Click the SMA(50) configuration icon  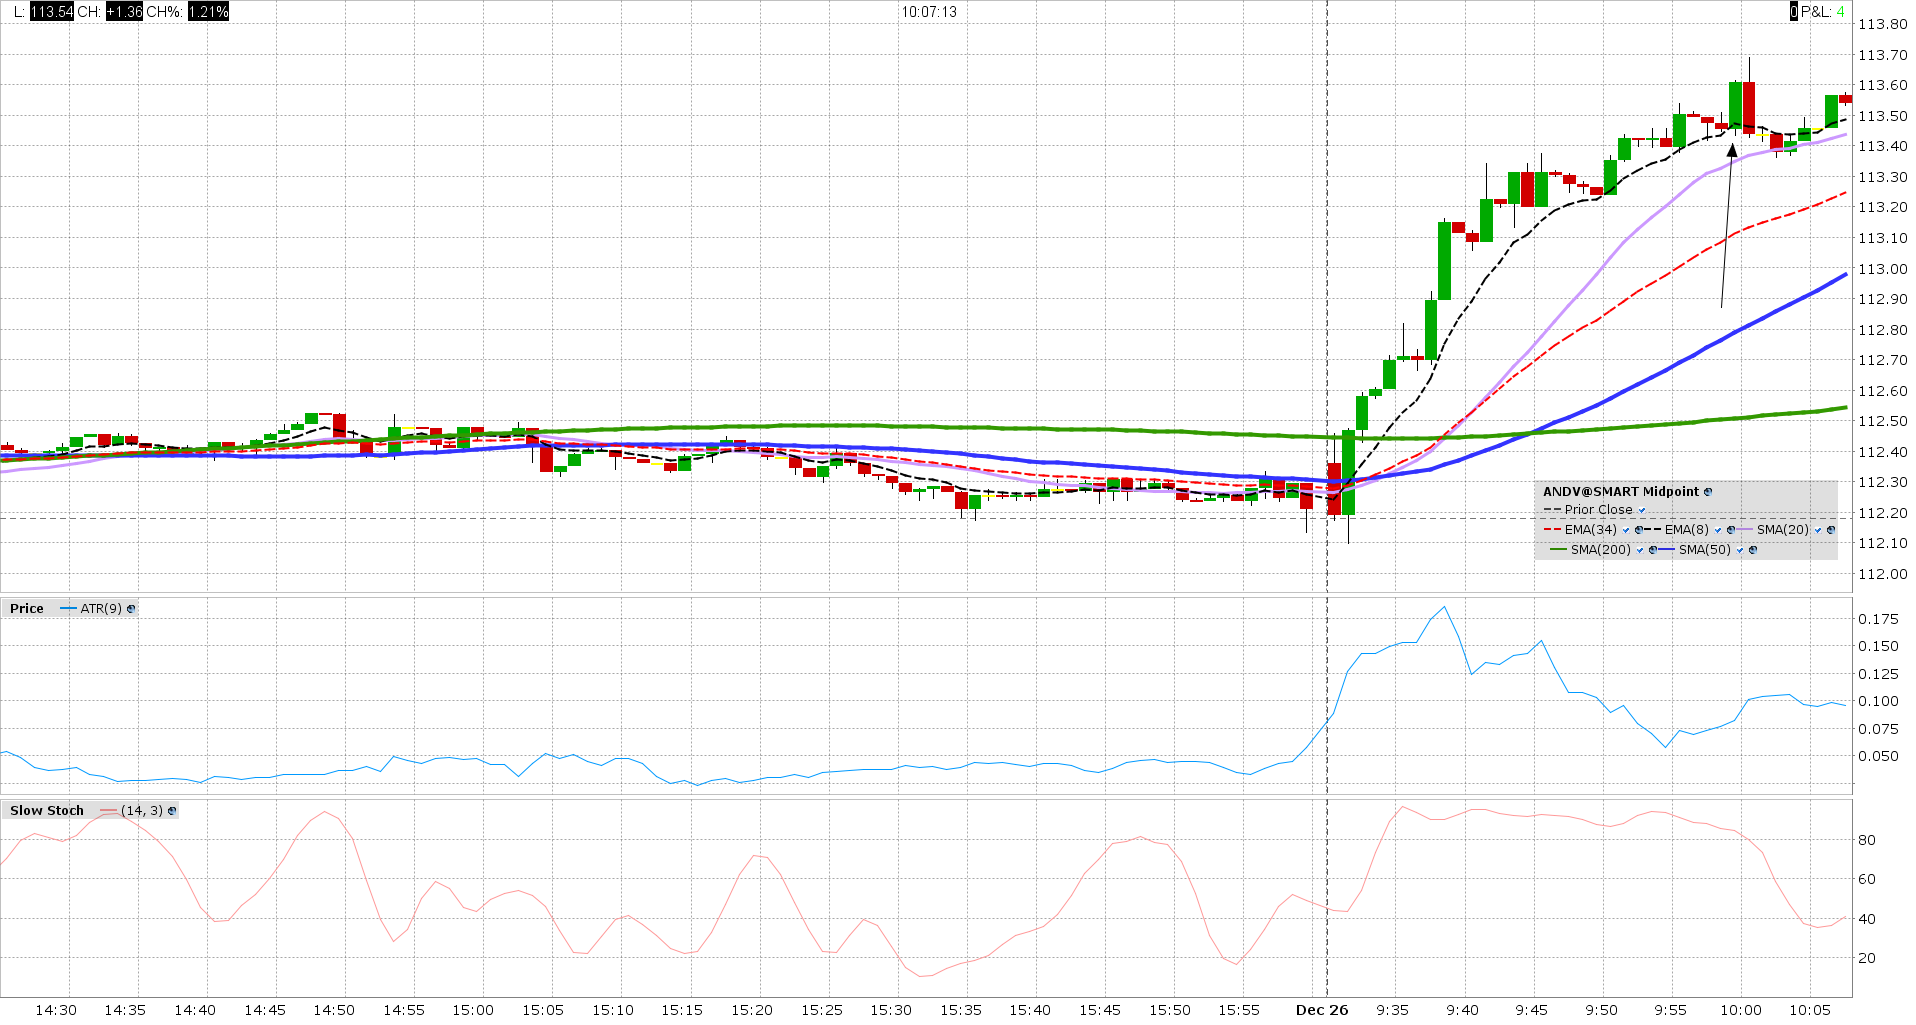tap(1753, 550)
